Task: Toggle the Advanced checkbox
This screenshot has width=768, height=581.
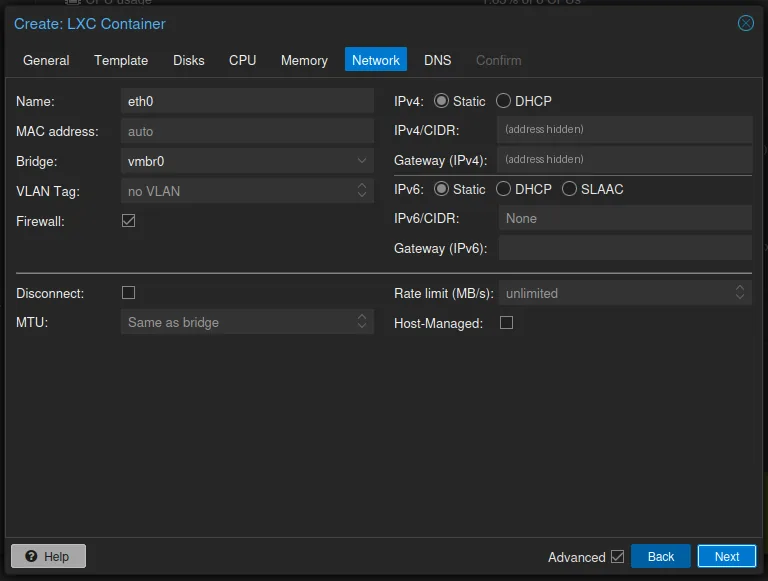Action: (617, 557)
